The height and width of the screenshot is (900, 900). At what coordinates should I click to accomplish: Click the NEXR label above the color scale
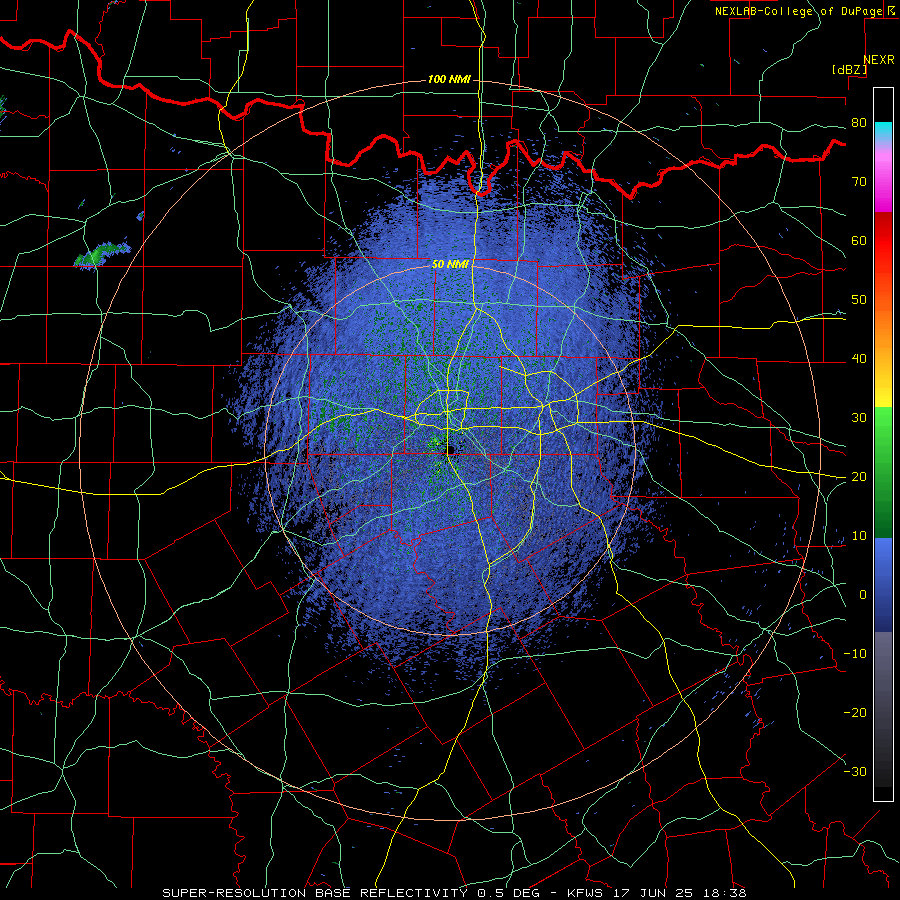pos(879,60)
